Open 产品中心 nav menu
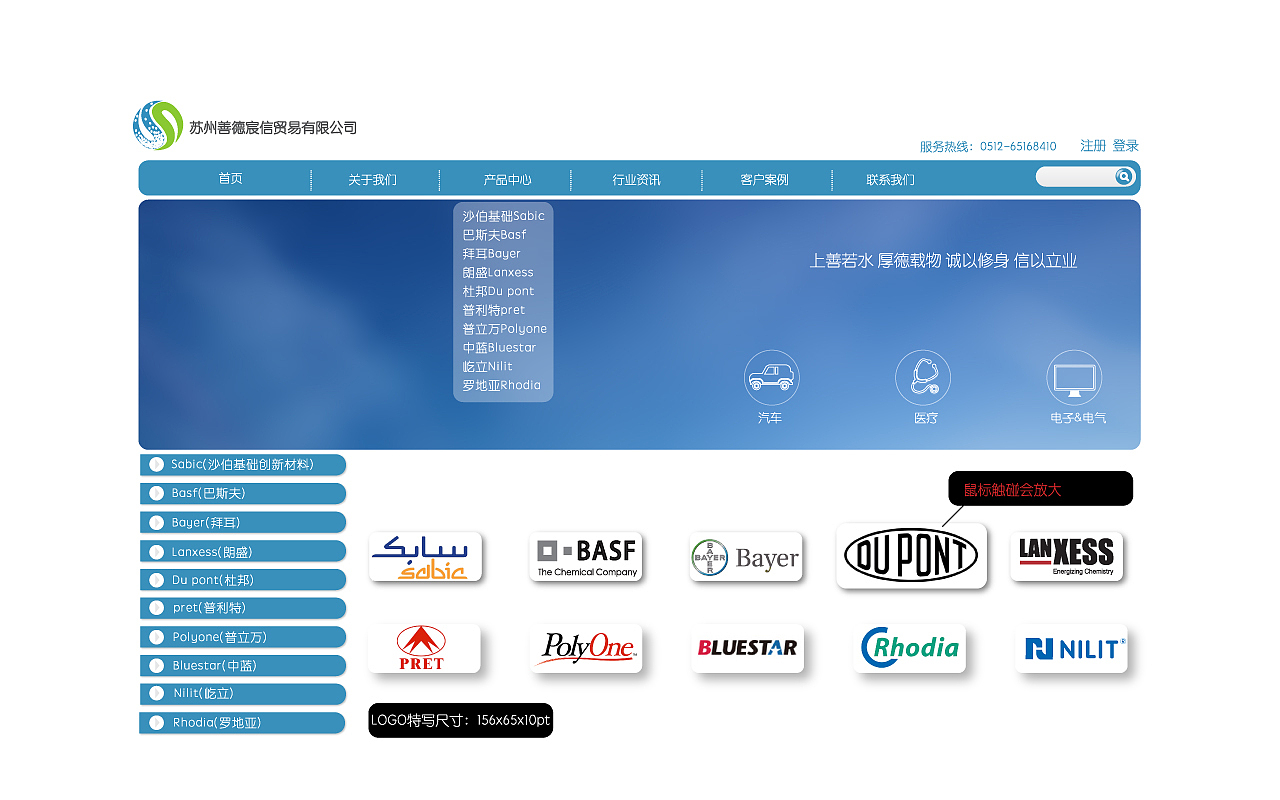The image size is (1280, 800). coord(507,180)
